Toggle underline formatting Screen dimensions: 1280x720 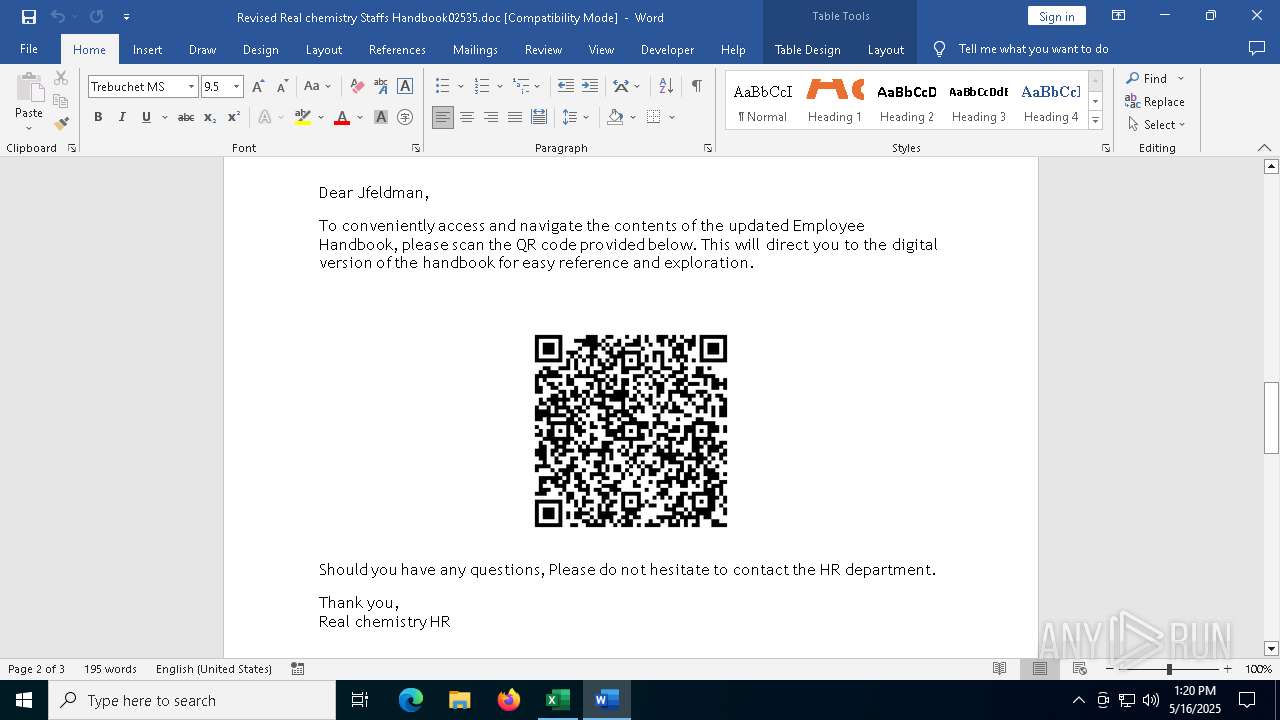pyautogui.click(x=146, y=117)
